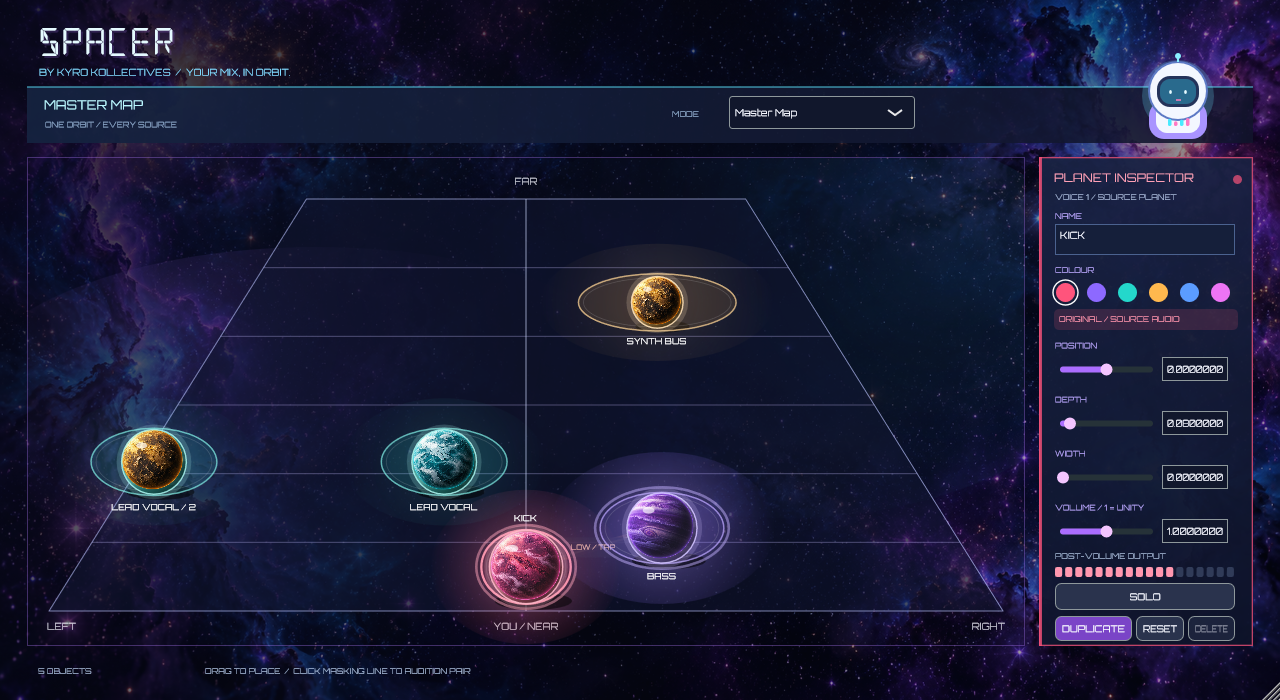1280x700 pixels.
Task: Select the Synth Bus planet
Action: point(657,302)
